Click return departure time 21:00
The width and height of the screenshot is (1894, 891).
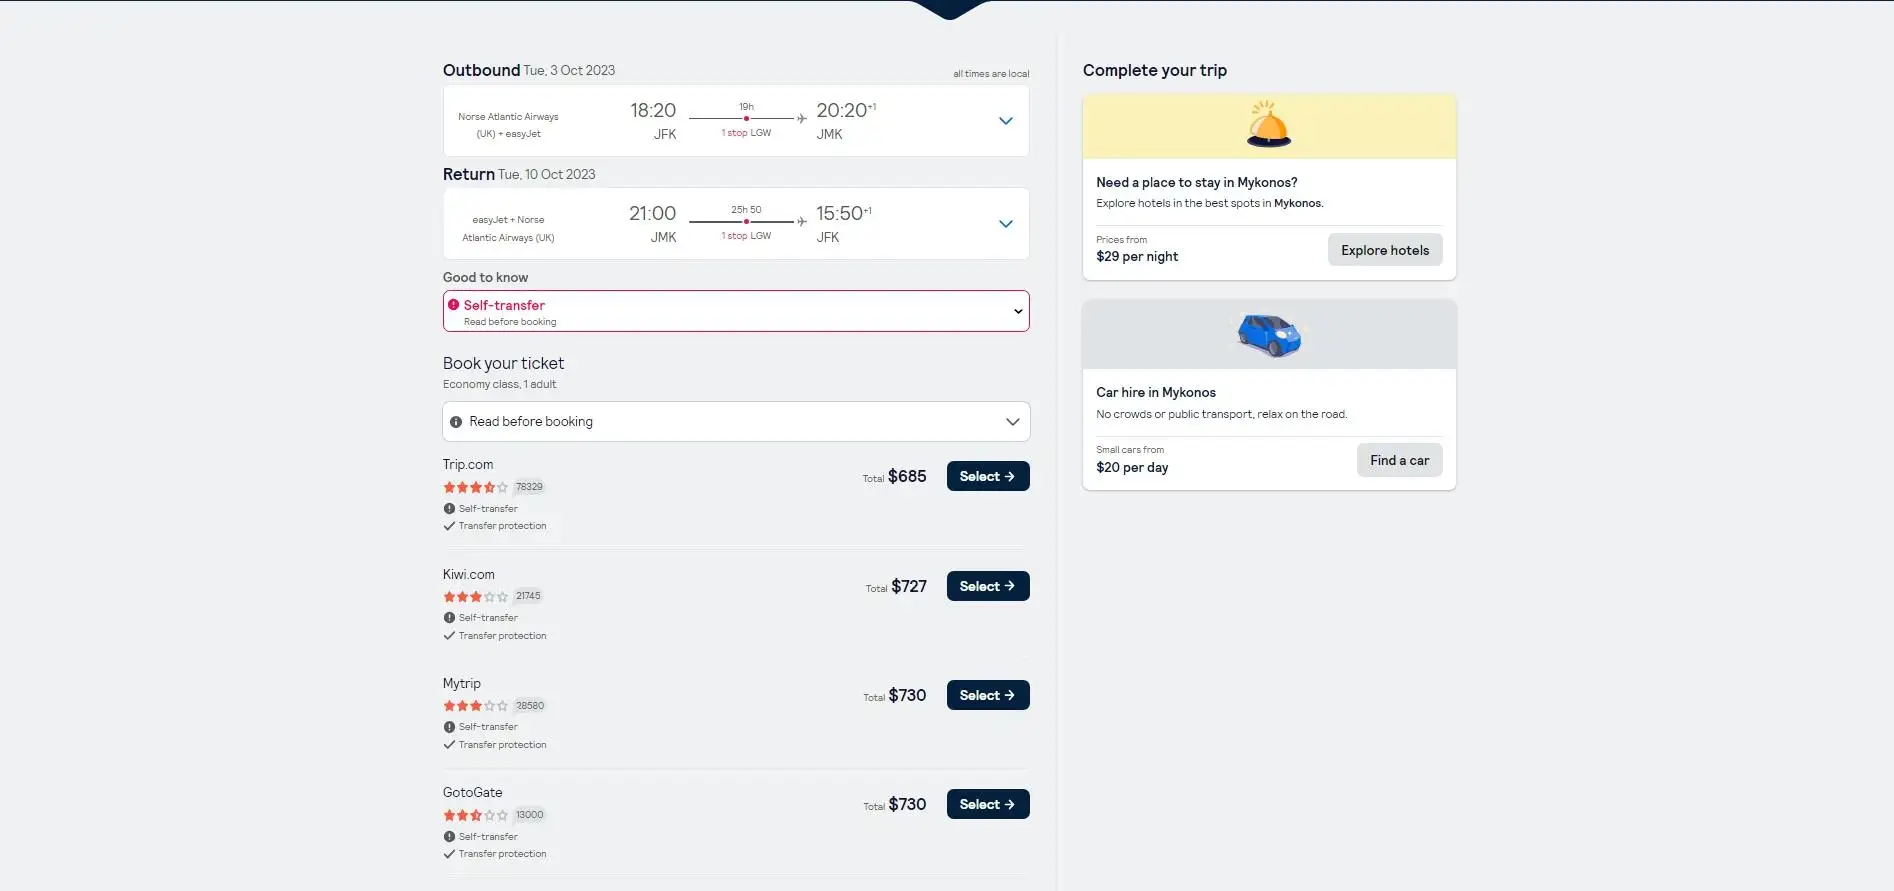652,214
